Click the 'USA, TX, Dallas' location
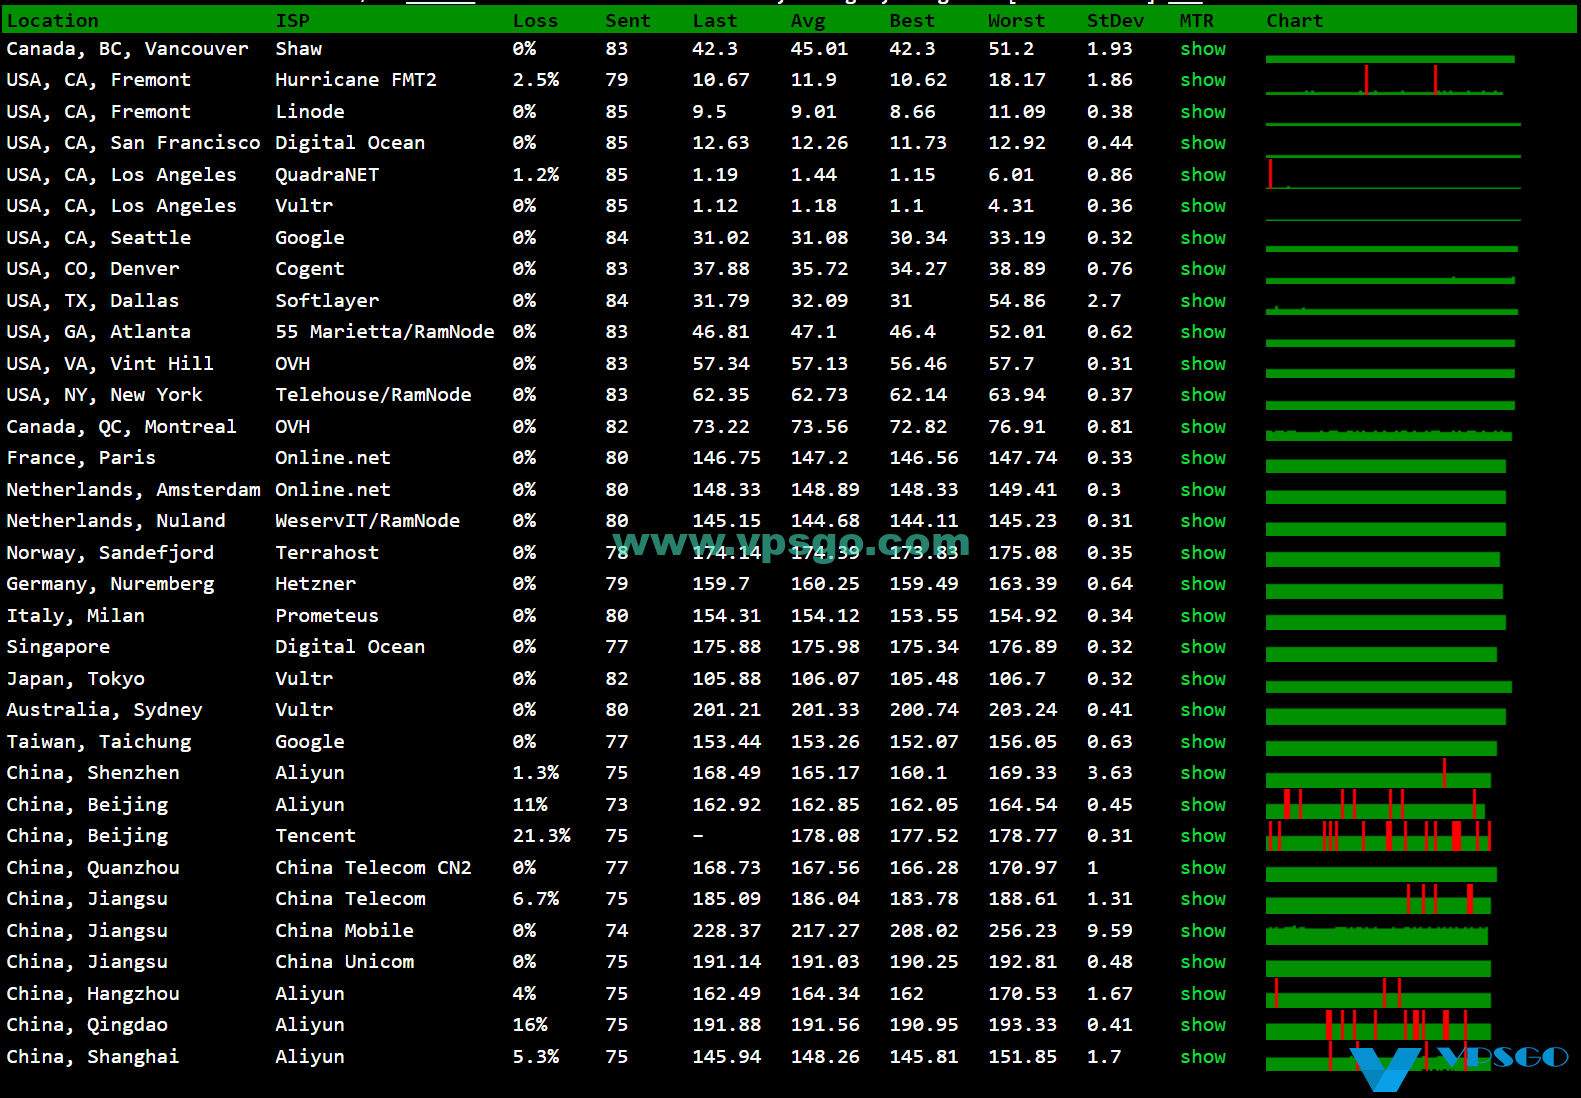This screenshot has height=1098, width=1581. click(x=92, y=301)
